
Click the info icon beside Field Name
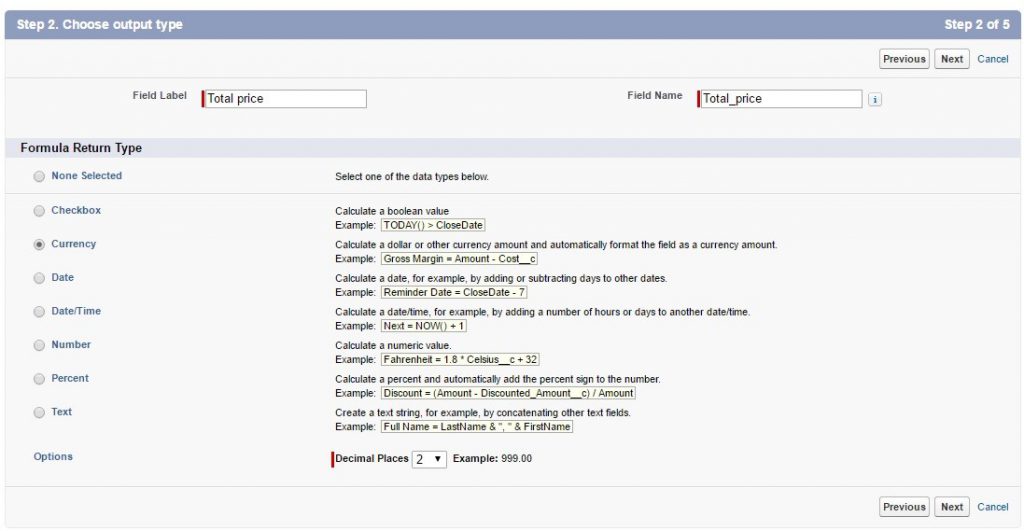(875, 99)
